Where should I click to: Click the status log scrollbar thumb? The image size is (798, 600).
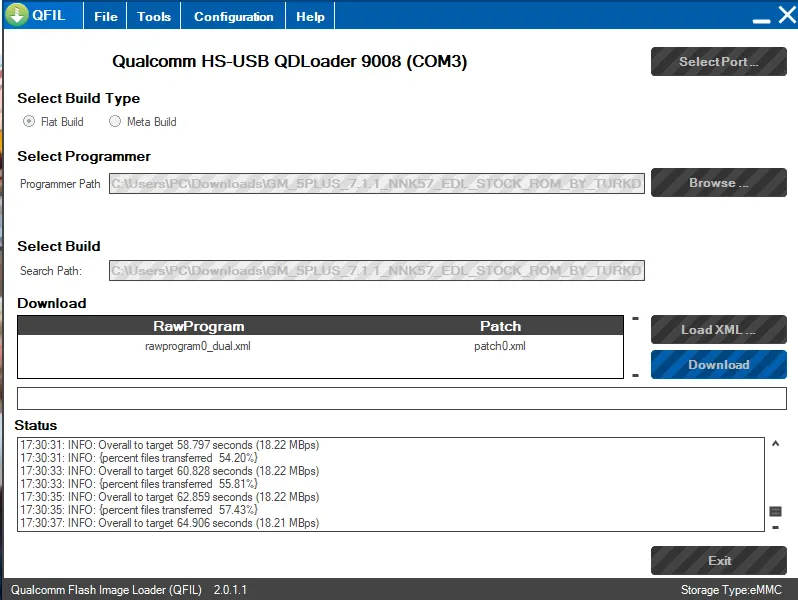[x=775, y=511]
